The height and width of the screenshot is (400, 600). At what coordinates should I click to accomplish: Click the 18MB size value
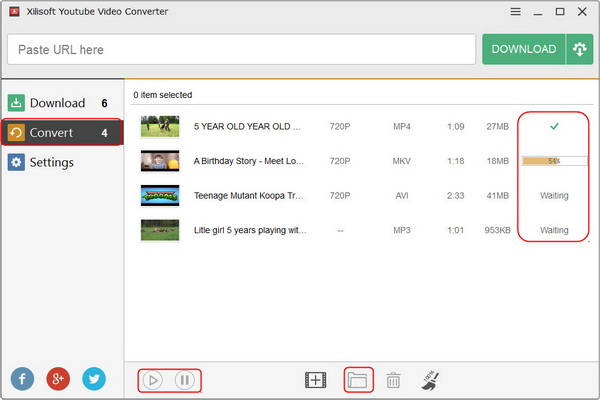497,161
